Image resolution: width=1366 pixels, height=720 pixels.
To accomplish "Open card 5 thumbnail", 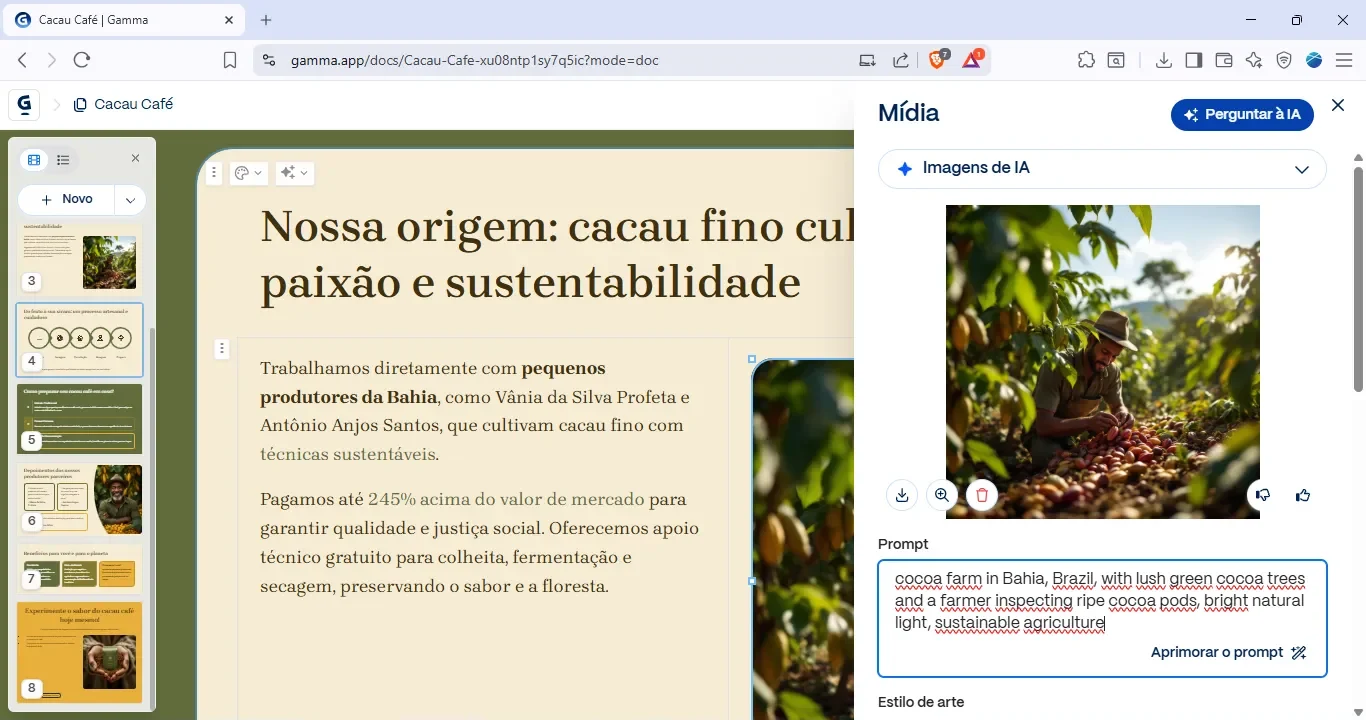I will 80,419.
